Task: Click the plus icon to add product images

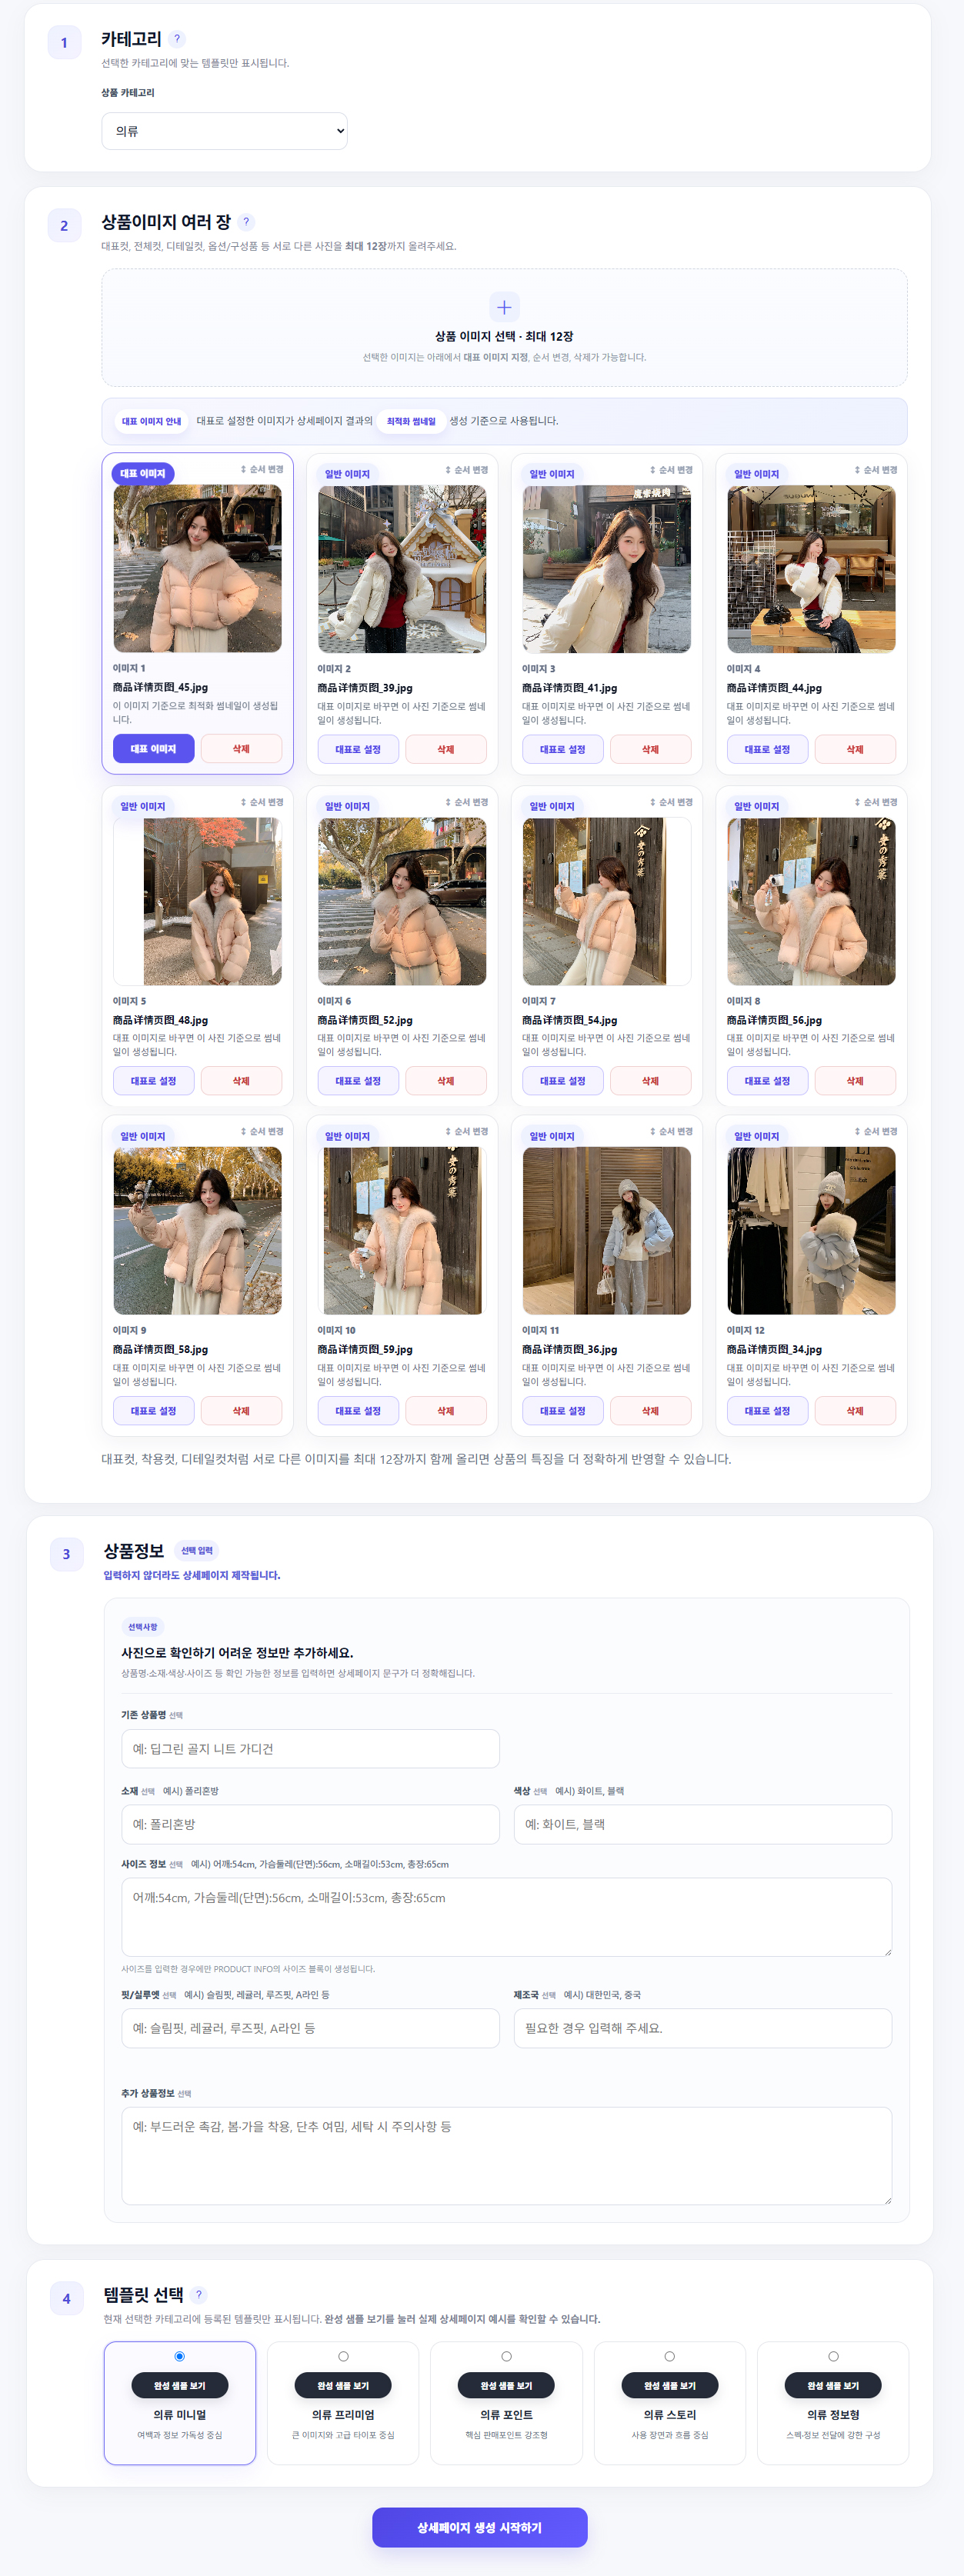Action: pyautogui.click(x=504, y=307)
